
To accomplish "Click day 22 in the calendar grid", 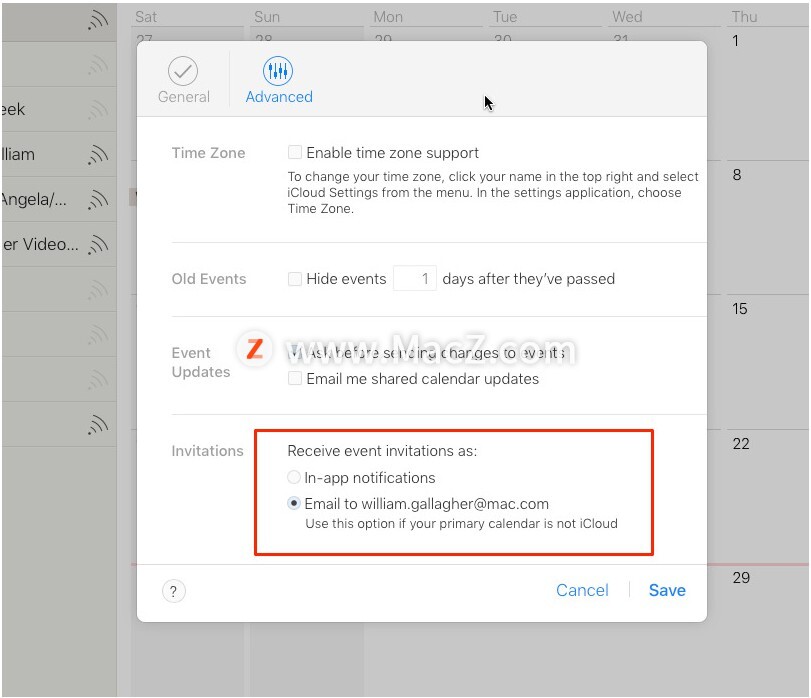I will click(x=741, y=444).
